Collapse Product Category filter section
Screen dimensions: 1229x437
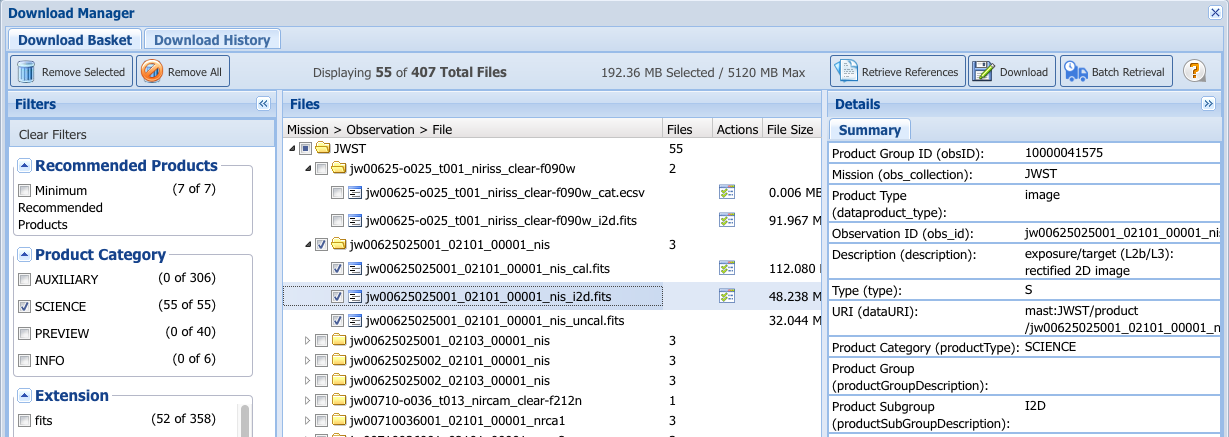click(25, 255)
